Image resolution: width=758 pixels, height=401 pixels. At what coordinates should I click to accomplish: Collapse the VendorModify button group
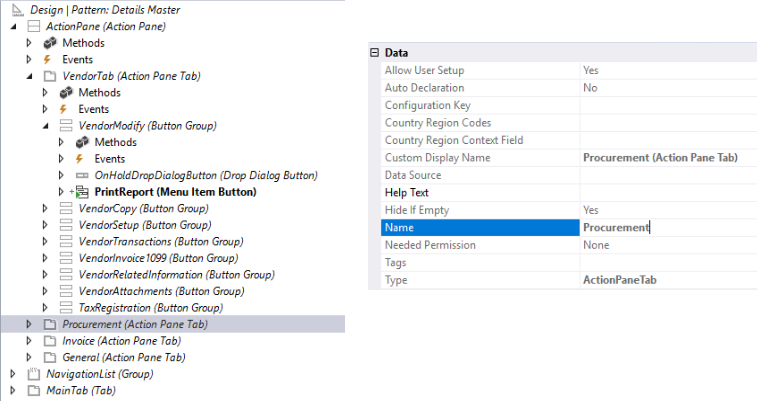coord(45,126)
